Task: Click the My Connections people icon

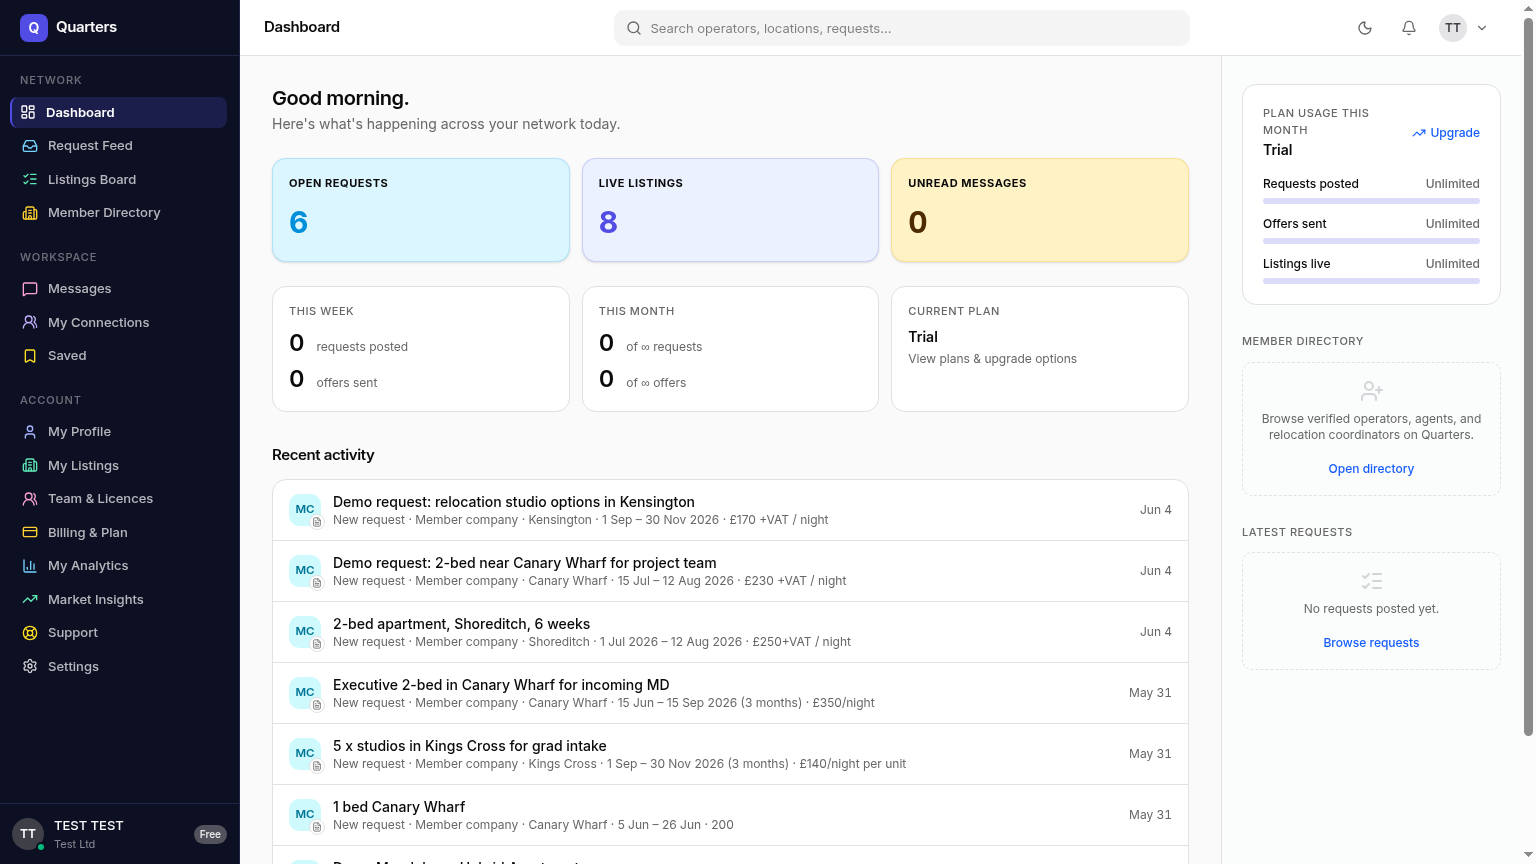Action: point(30,323)
